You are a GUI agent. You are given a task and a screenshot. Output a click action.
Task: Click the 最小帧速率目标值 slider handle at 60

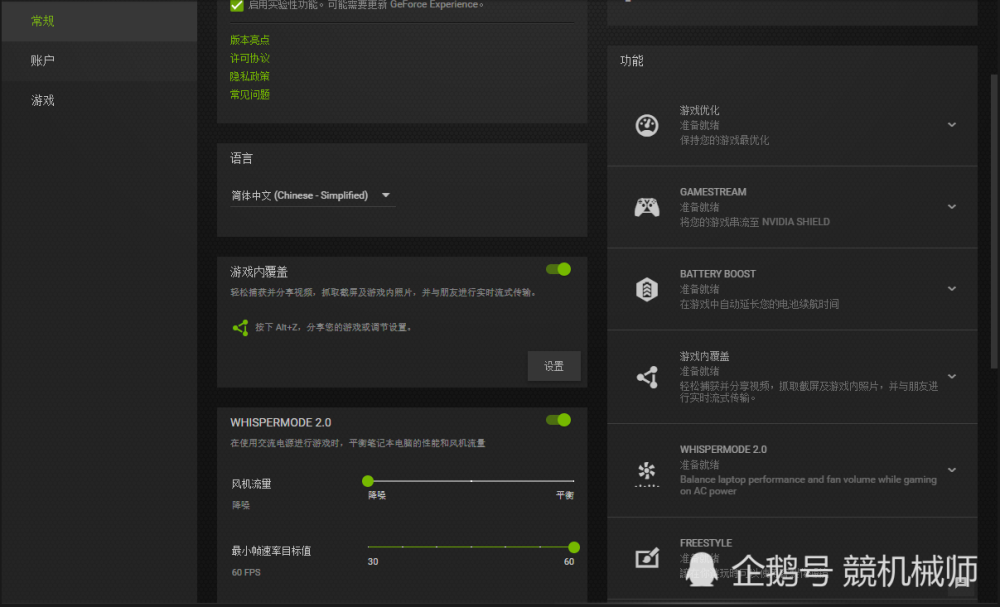(x=574, y=547)
